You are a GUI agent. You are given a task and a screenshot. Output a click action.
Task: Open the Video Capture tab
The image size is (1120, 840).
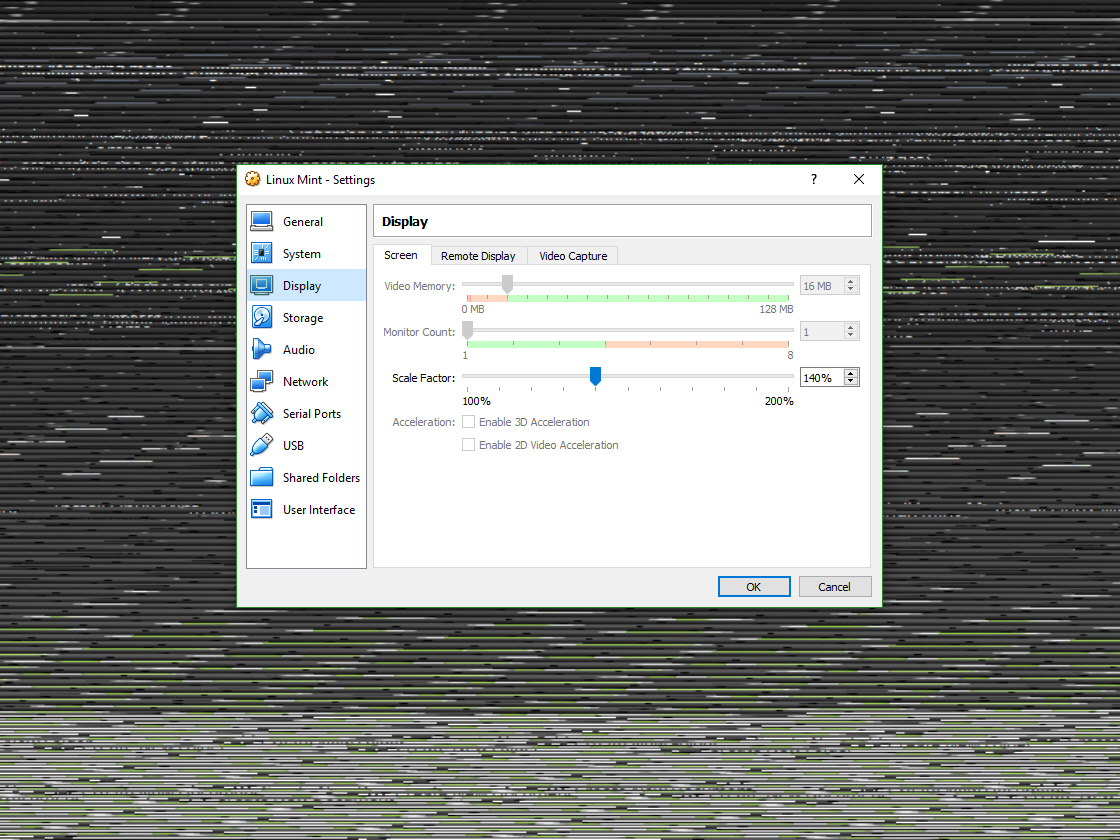click(x=572, y=255)
